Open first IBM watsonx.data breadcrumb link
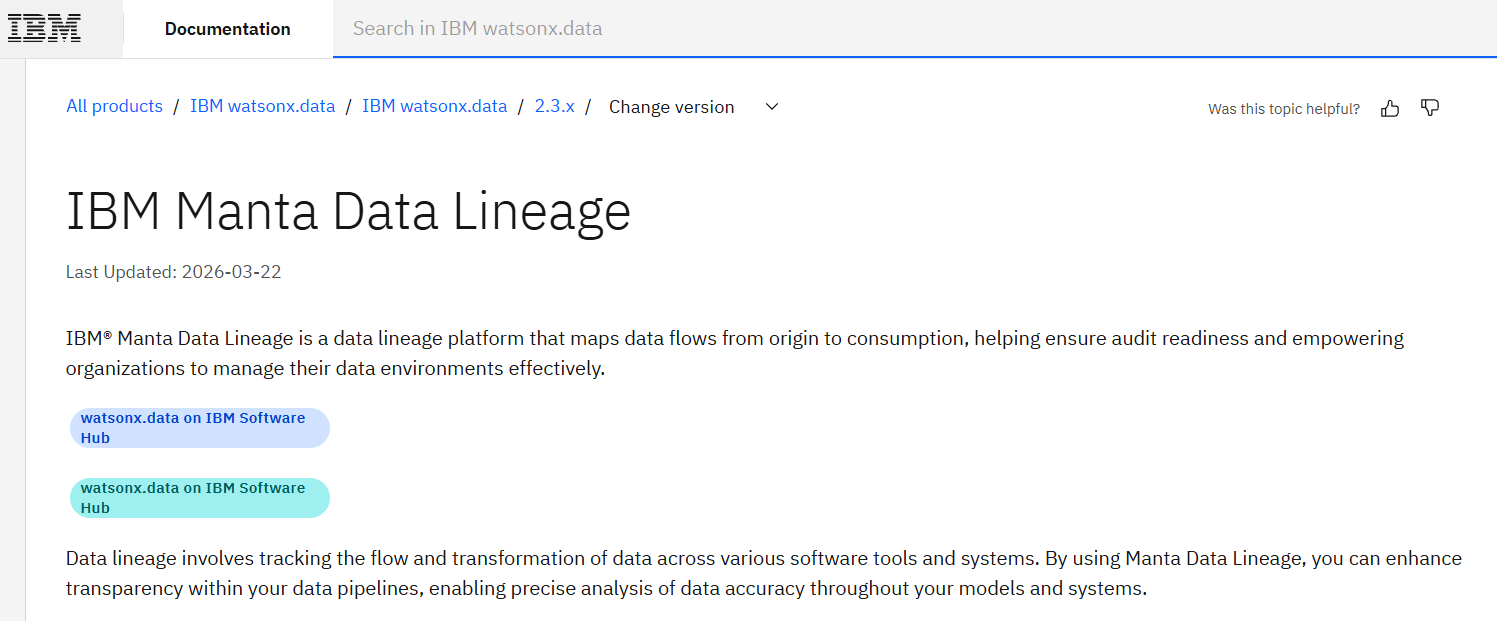Image resolution: width=1497 pixels, height=621 pixels. tap(262, 106)
